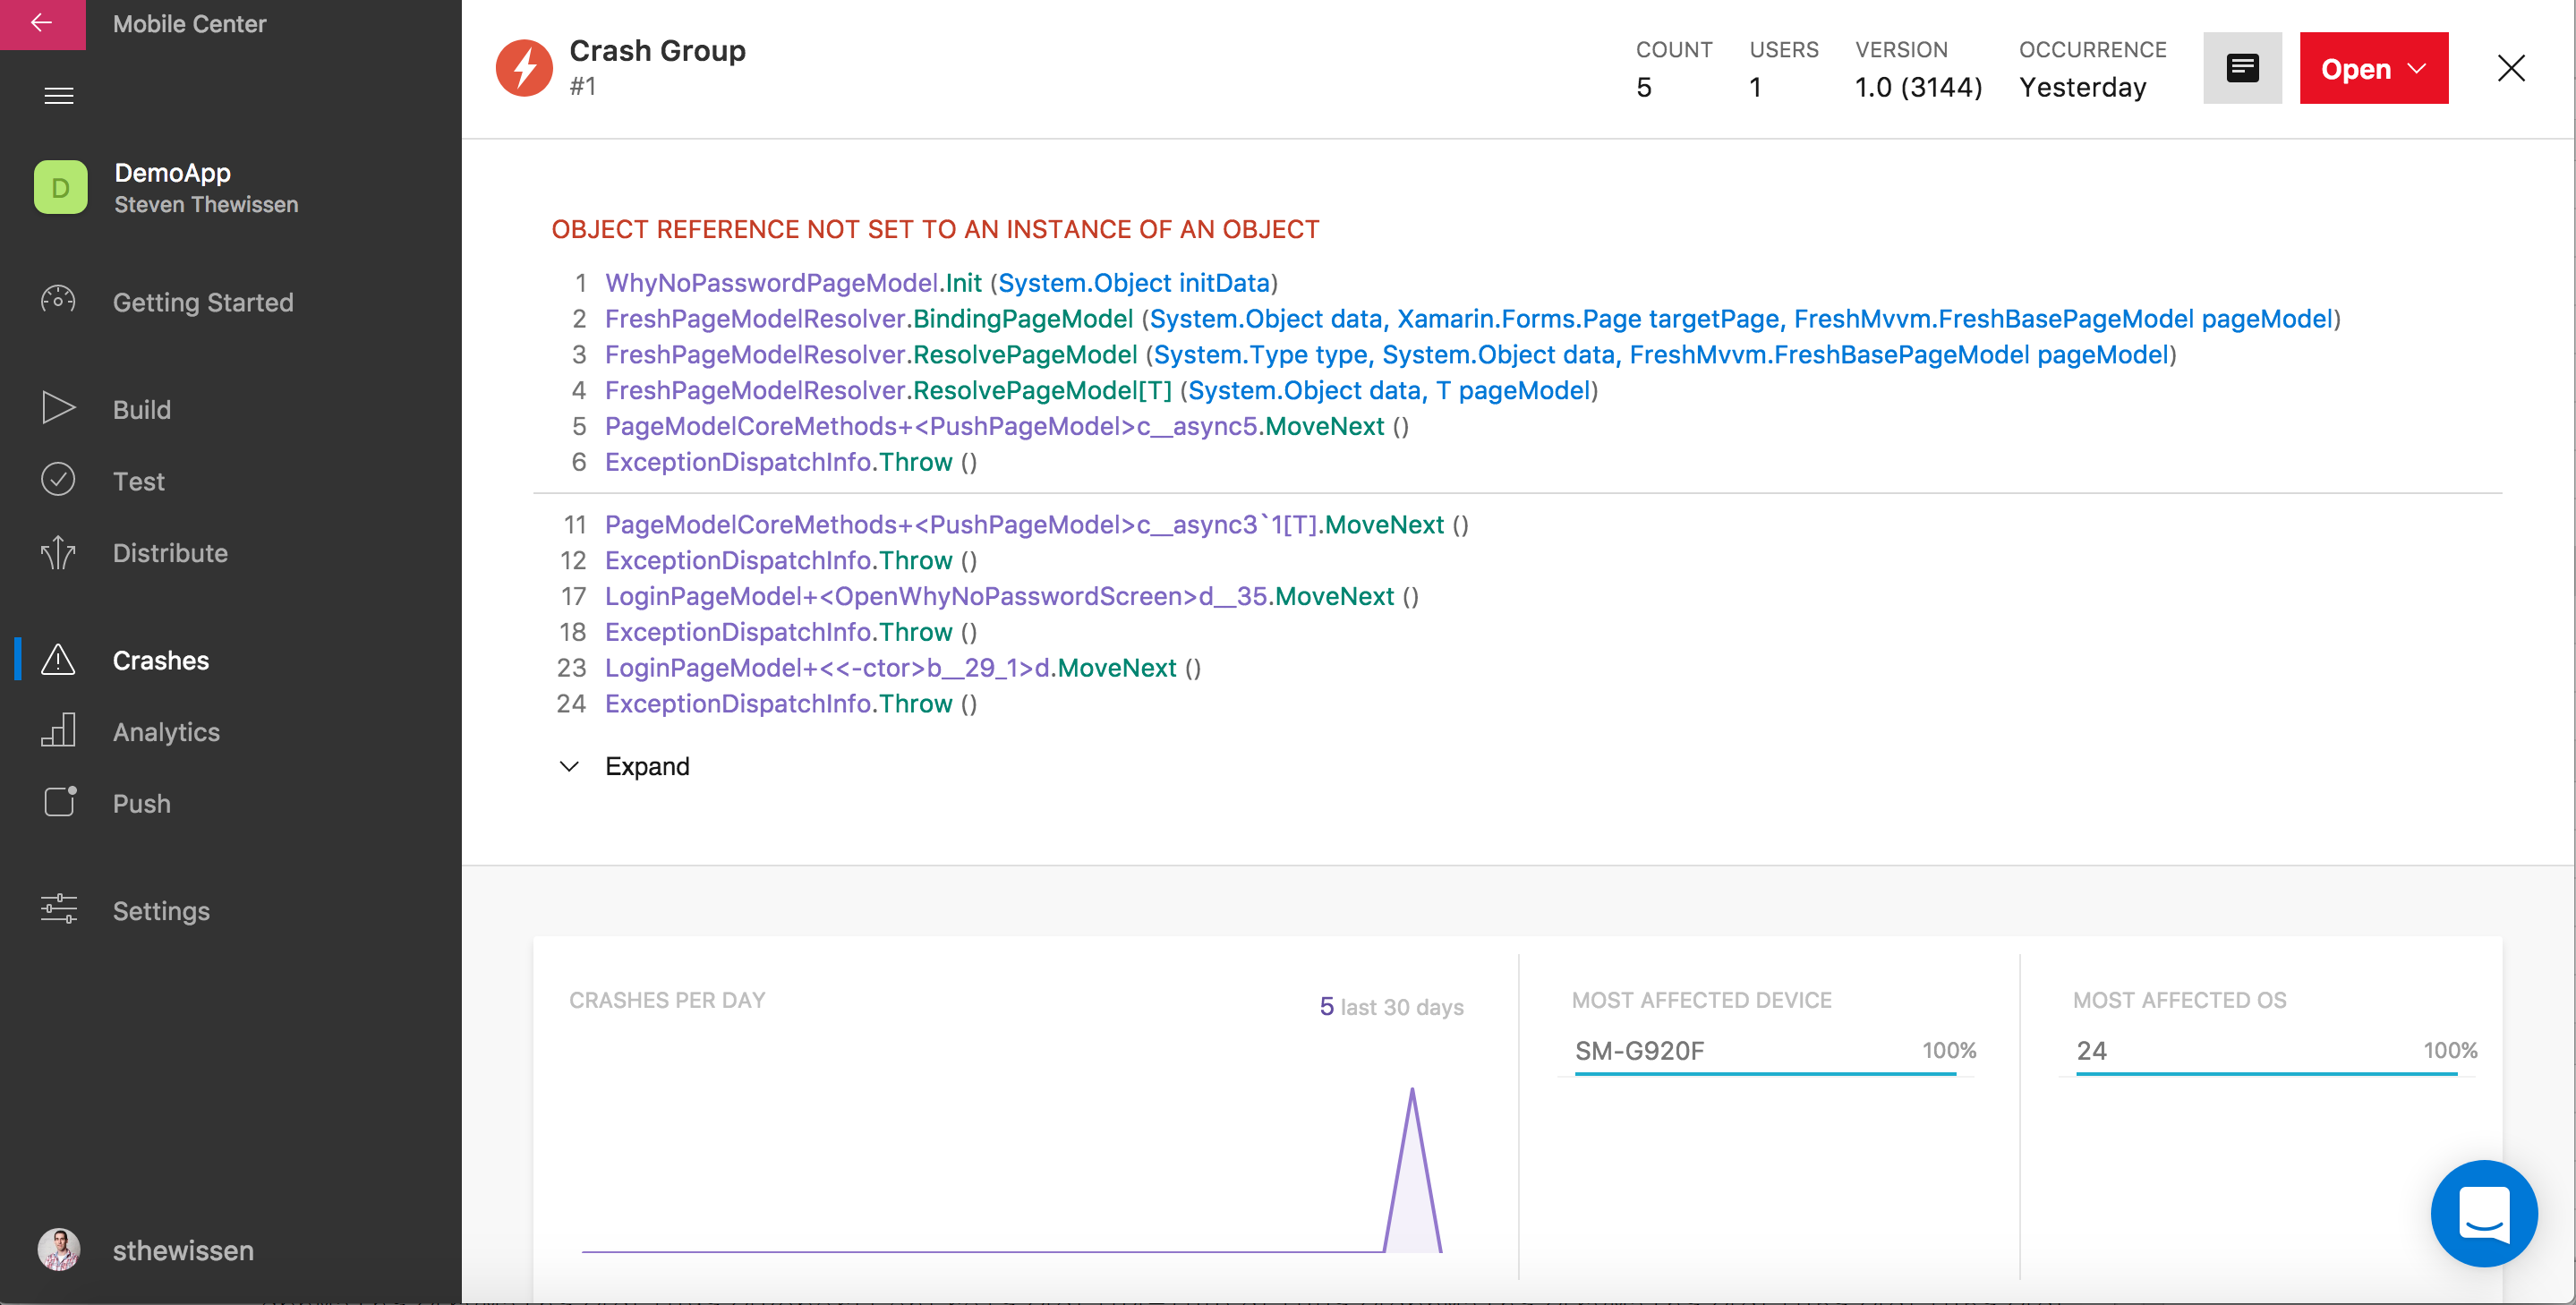
Task: Click the Expand chevron arrow
Action: coord(569,766)
